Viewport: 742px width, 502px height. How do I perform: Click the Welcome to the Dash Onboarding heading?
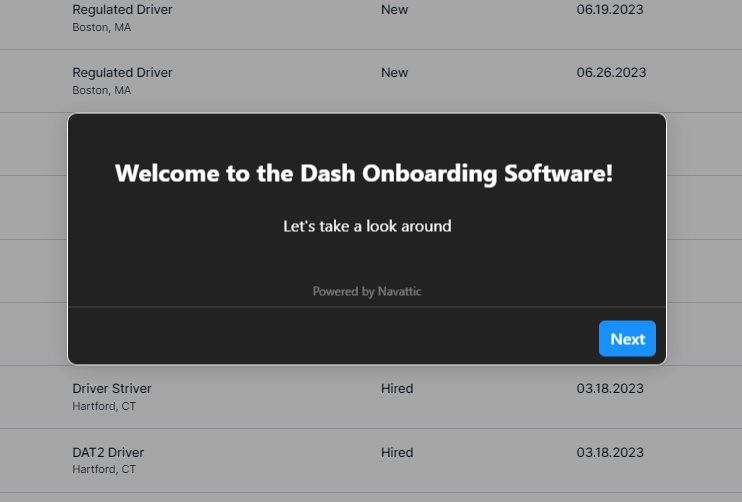pos(364,173)
